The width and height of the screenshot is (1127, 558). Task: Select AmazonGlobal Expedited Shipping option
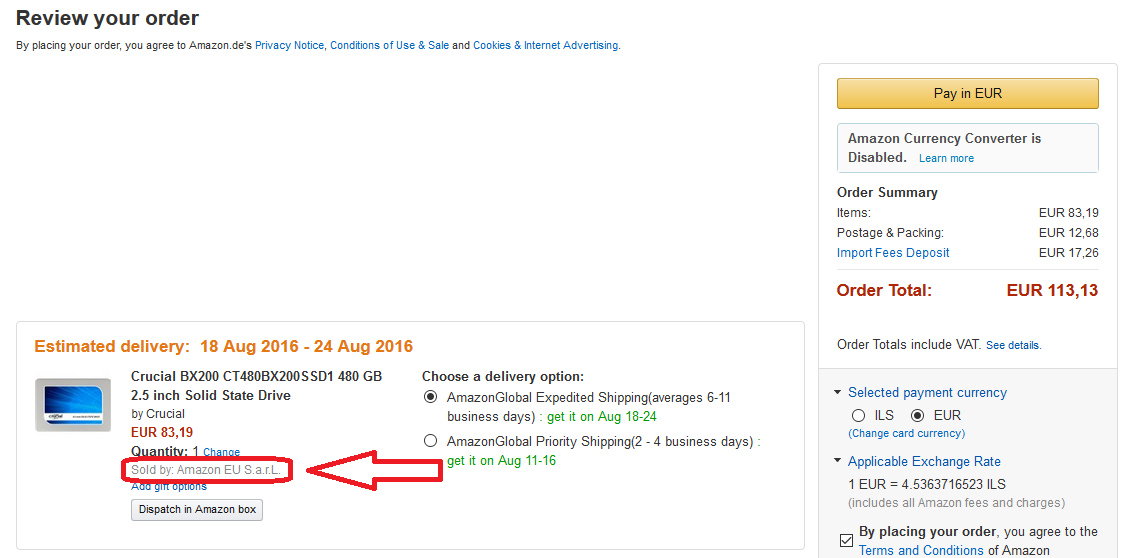coord(431,397)
